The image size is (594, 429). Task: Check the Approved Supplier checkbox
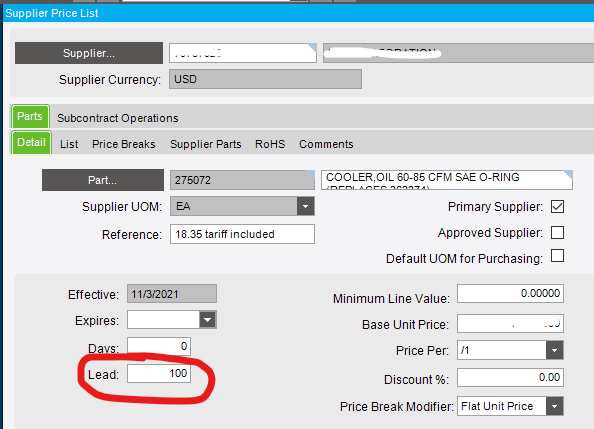557,232
